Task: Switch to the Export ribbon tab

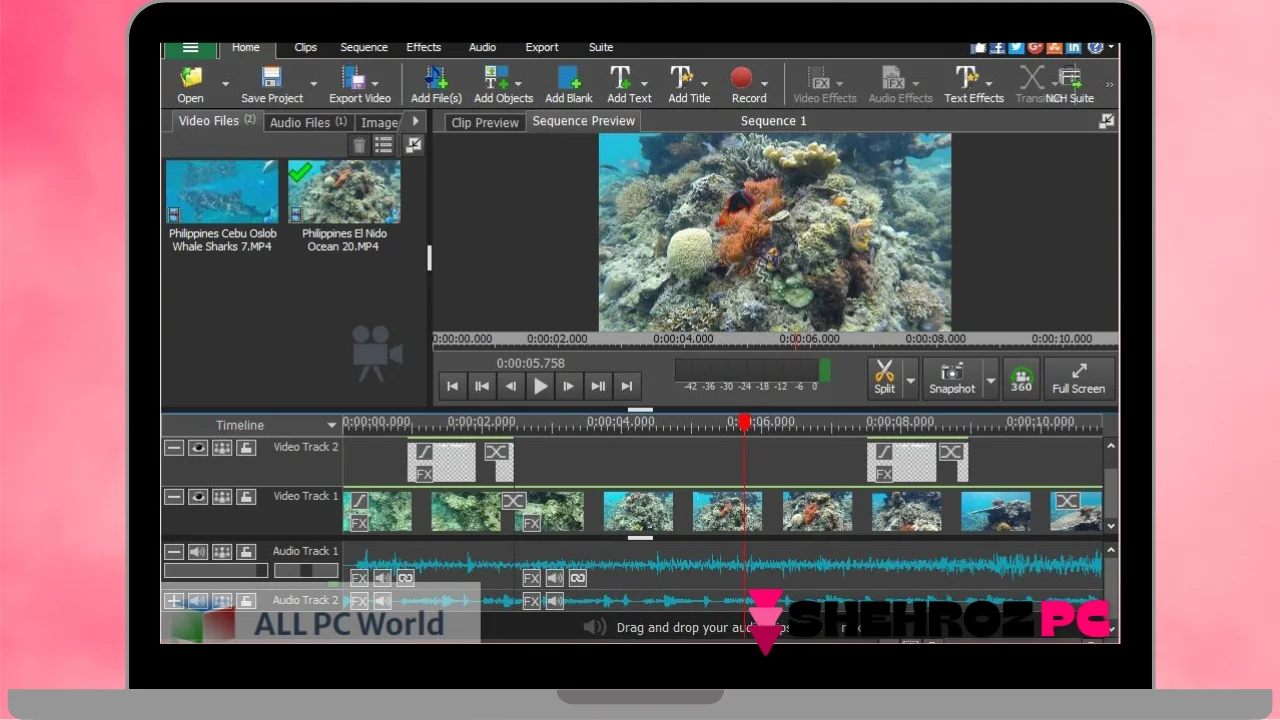Action: (542, 47)
